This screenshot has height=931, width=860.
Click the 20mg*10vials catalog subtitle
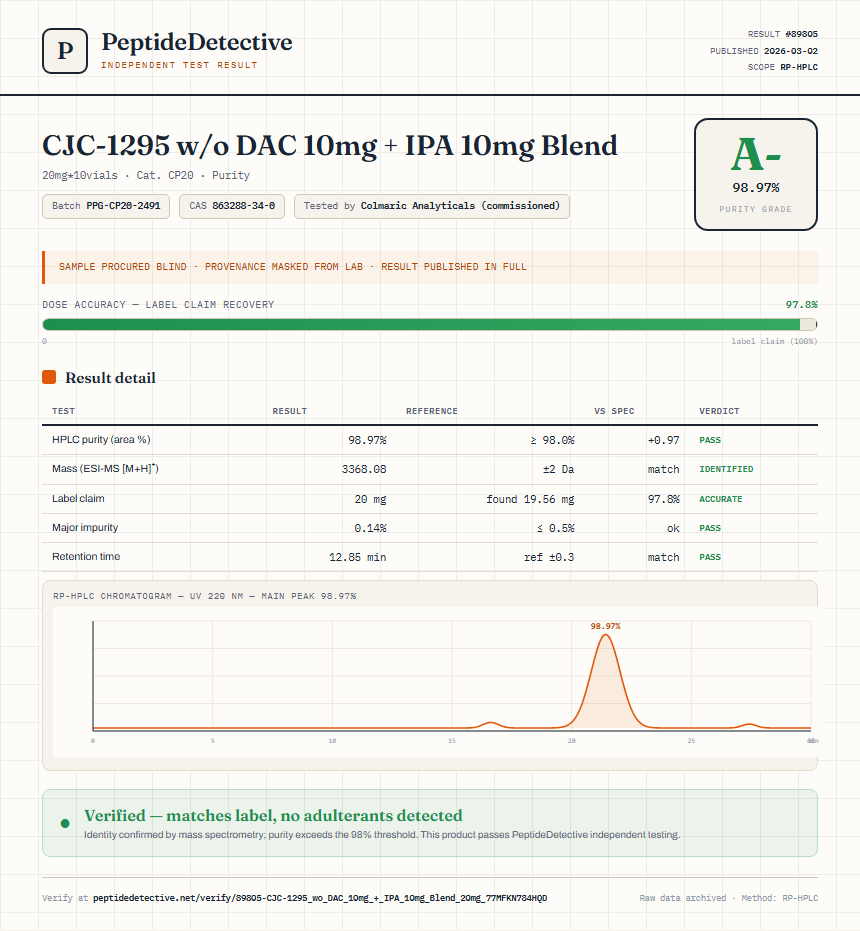click(x=146, y=175)
